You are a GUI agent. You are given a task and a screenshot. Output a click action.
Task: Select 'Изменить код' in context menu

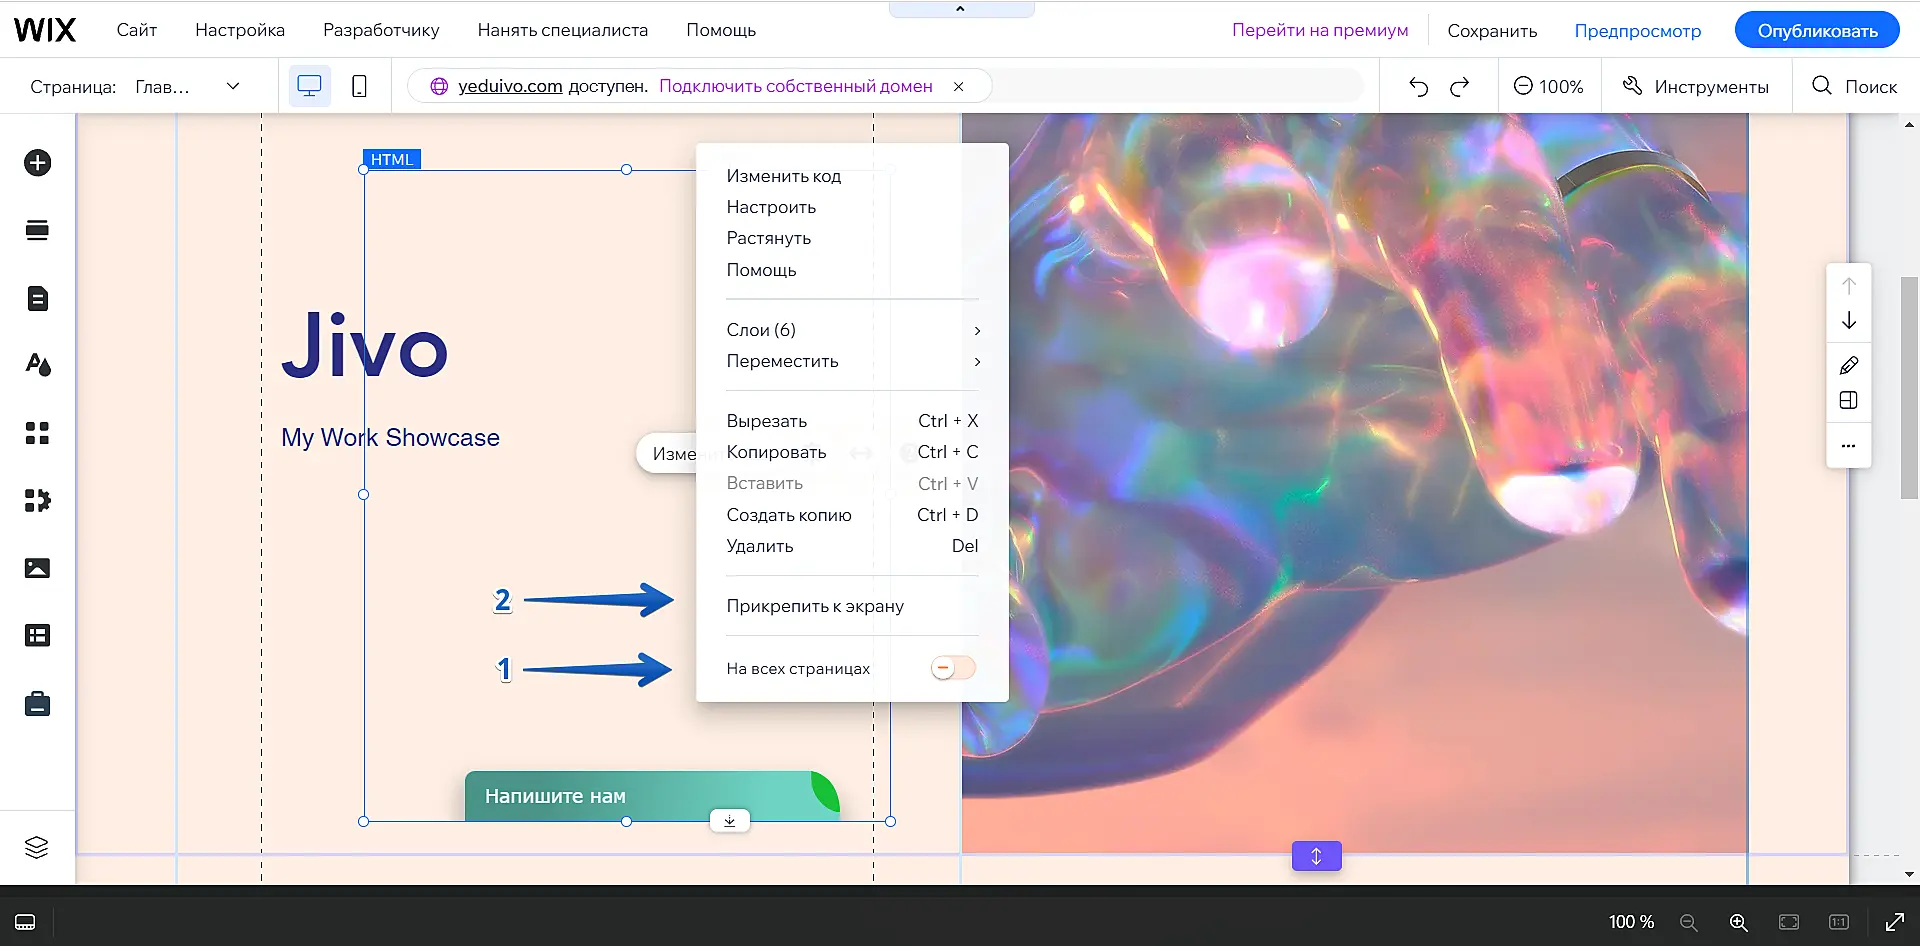pos(783,176)
